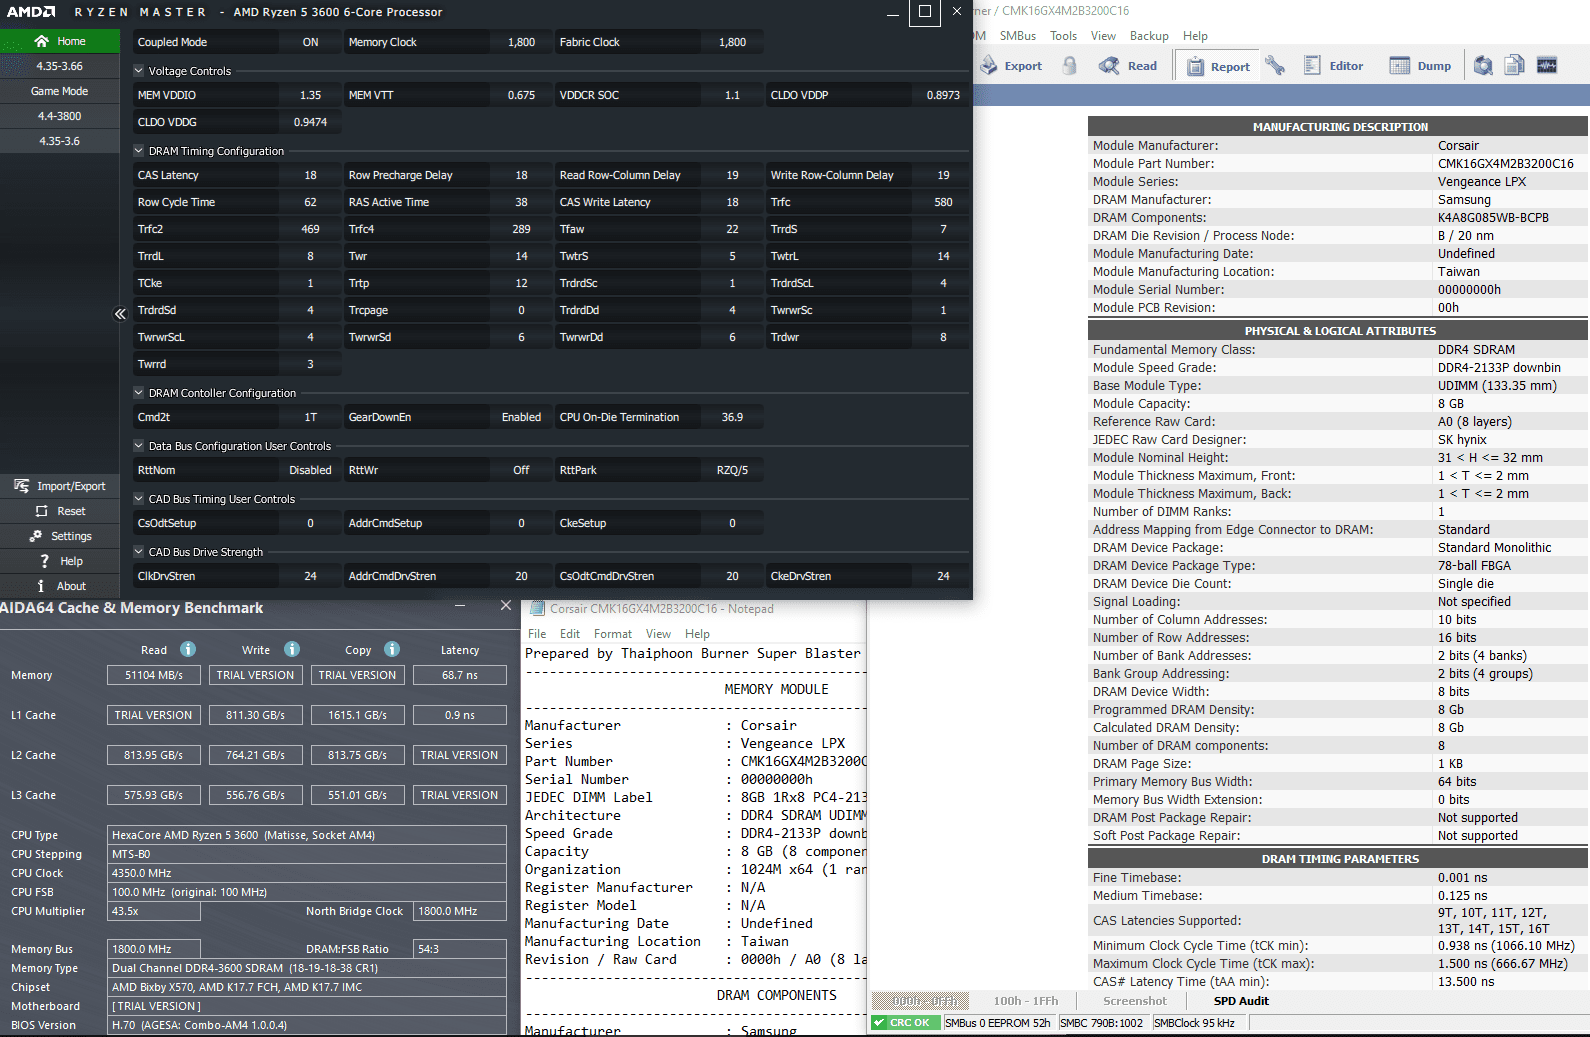Click copy documents icon in Thaiphoon toolbar

(x=1515, y=66)
